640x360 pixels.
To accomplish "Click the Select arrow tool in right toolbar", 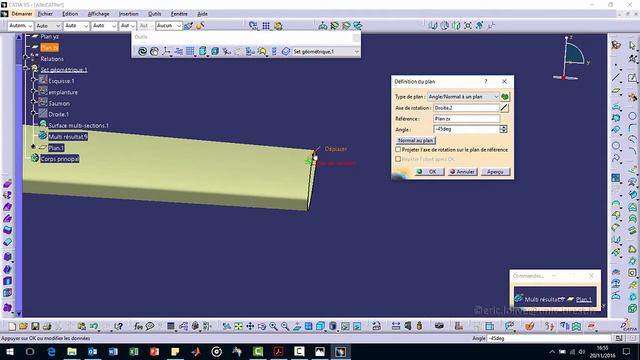I will 632,45.
